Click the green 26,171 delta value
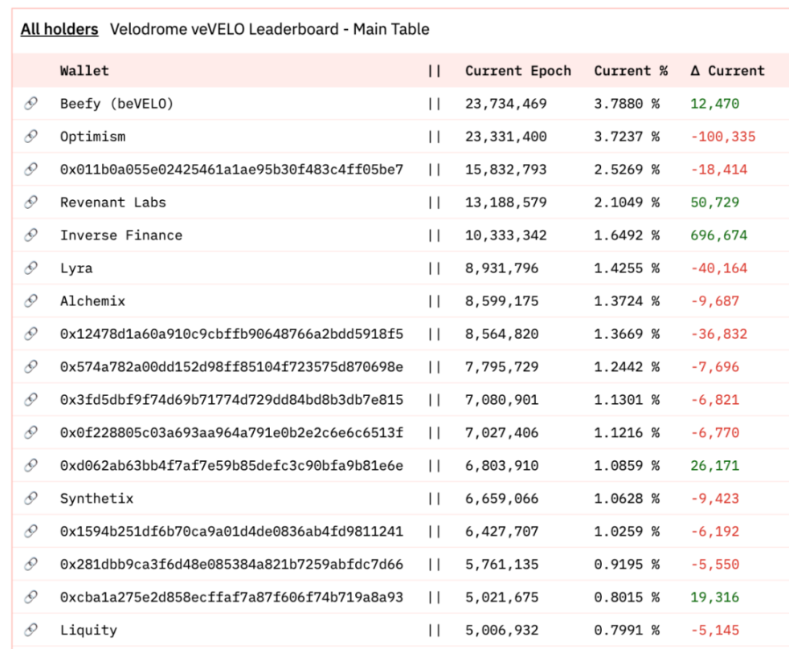This screenshot has height=653, width=804. tap(715, 465)
